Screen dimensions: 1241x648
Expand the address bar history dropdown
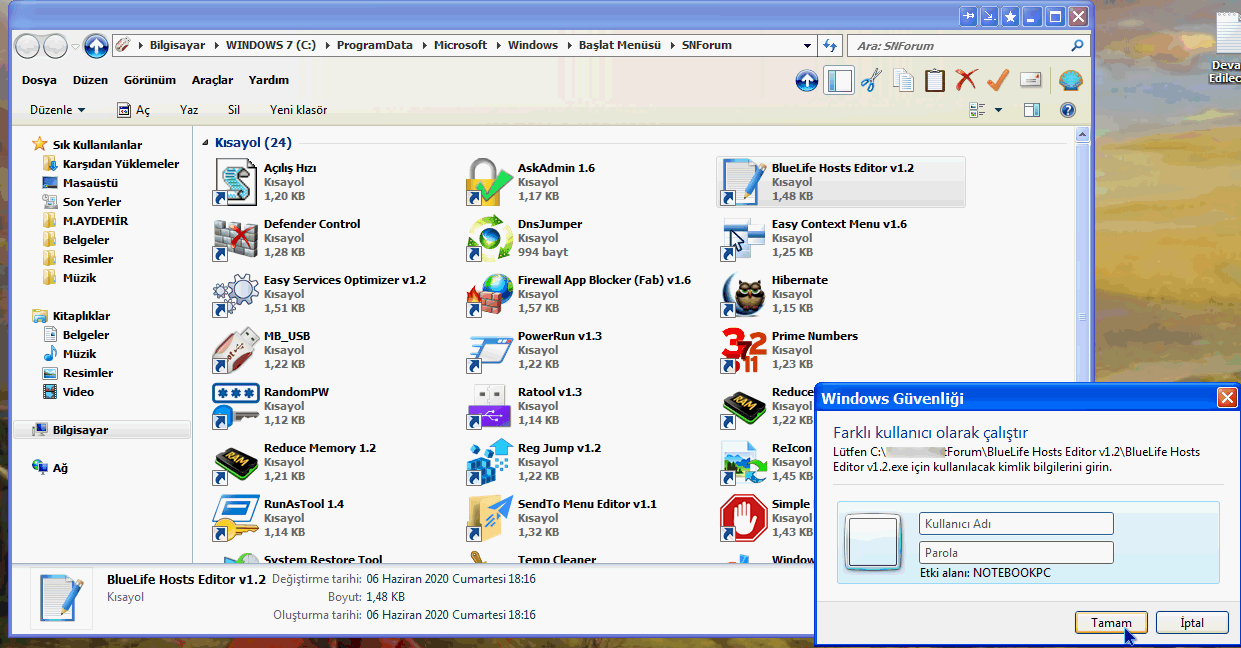[x=808, y=45]
